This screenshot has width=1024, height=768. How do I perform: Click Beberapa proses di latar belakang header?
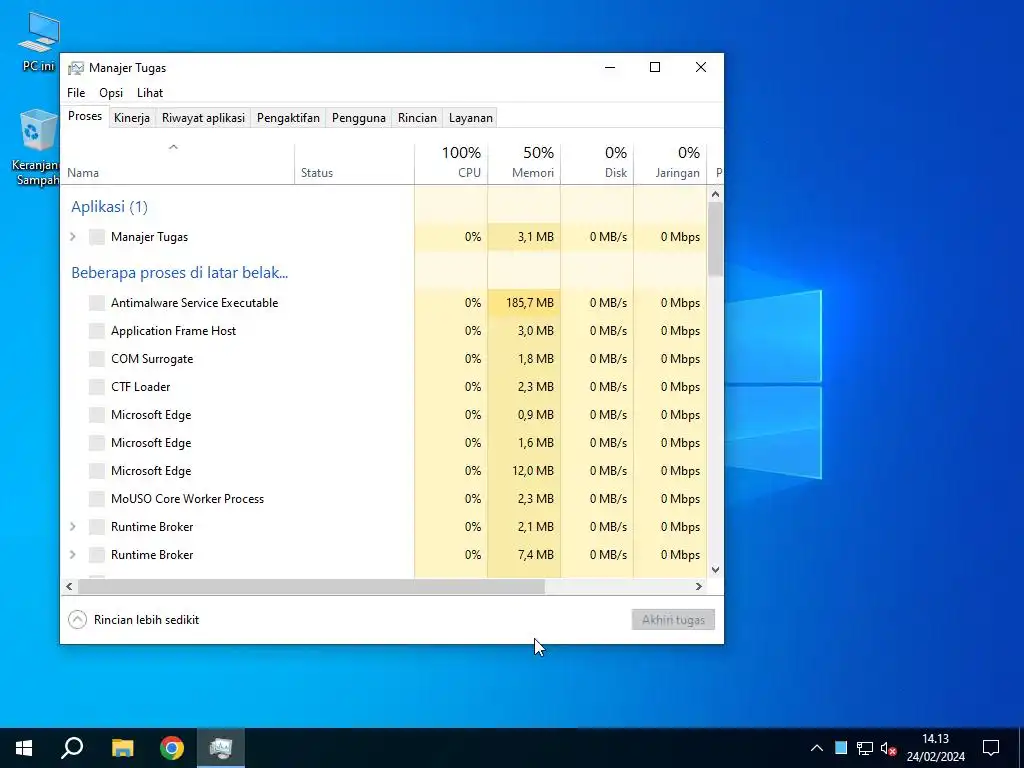pos(180,273)
